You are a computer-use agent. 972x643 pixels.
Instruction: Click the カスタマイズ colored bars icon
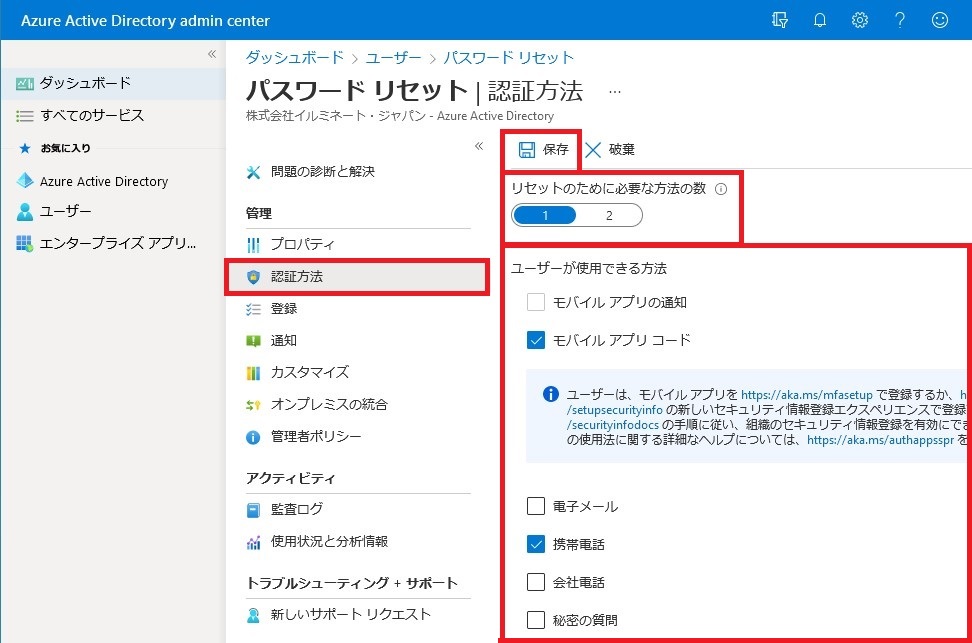click(x=254, y=373)
